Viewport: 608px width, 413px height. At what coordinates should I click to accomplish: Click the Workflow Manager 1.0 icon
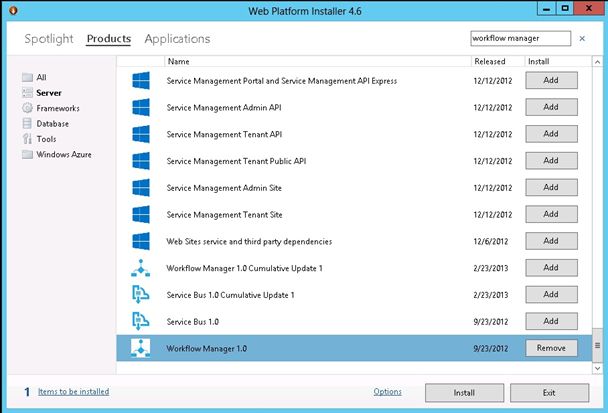pyautogui.click(x=141, y=348)
